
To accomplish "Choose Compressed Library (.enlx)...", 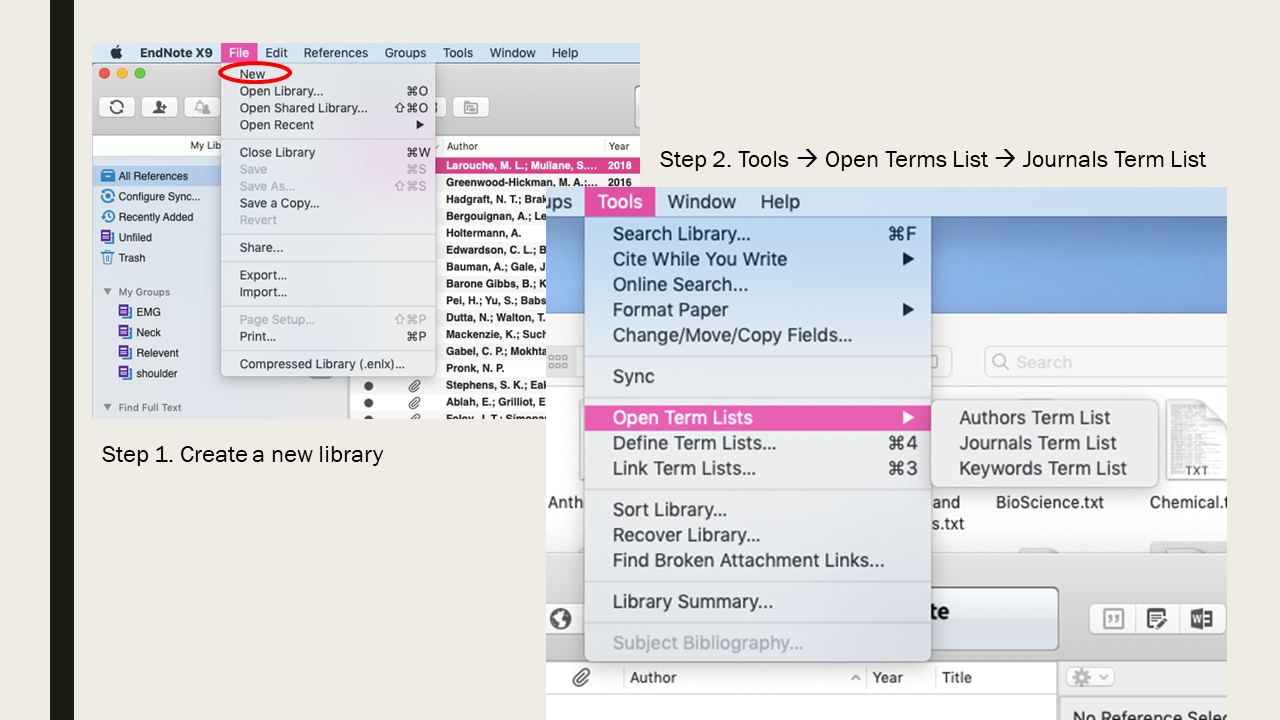I will pyautogui.click(x=328, y=364).
